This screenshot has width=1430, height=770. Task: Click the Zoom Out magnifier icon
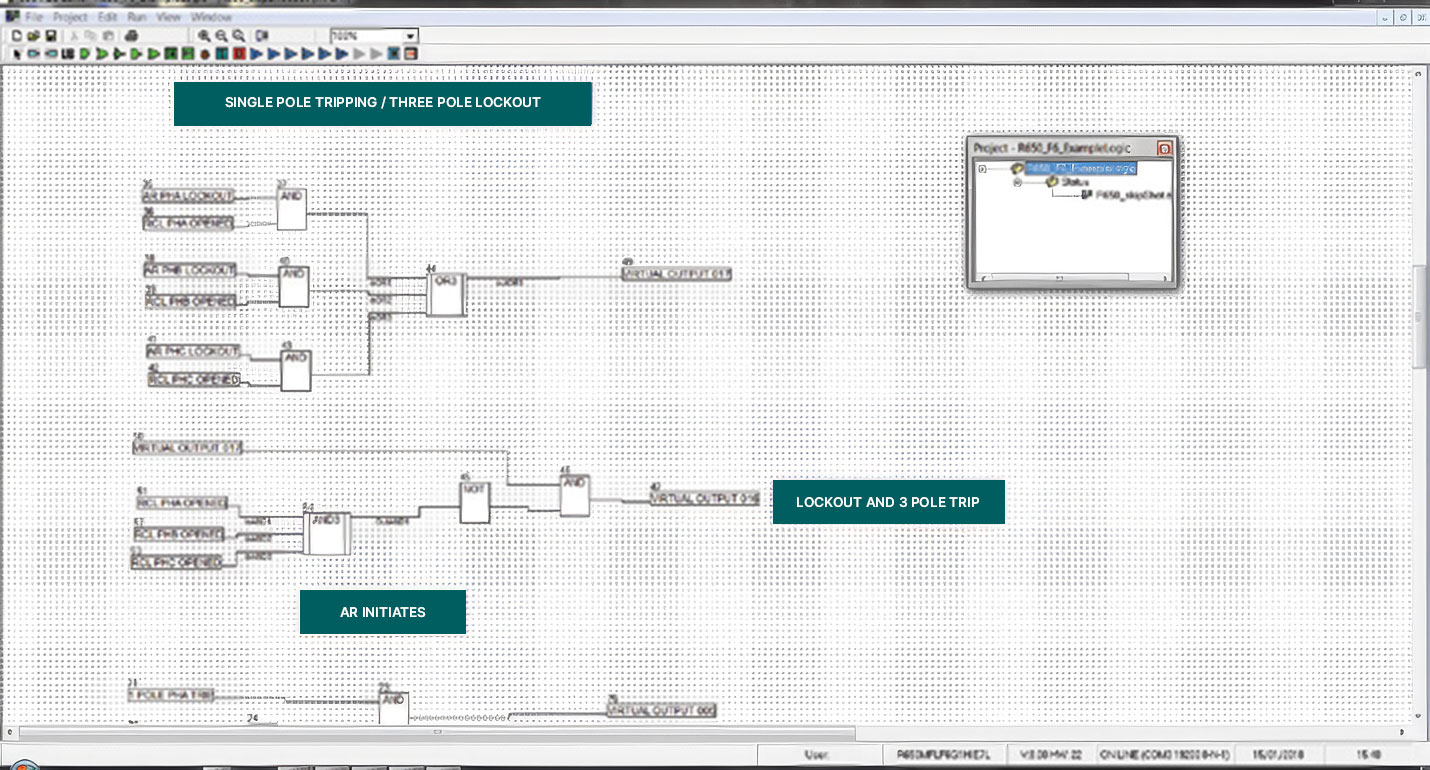pyautogui.click(x=221, y=36)
